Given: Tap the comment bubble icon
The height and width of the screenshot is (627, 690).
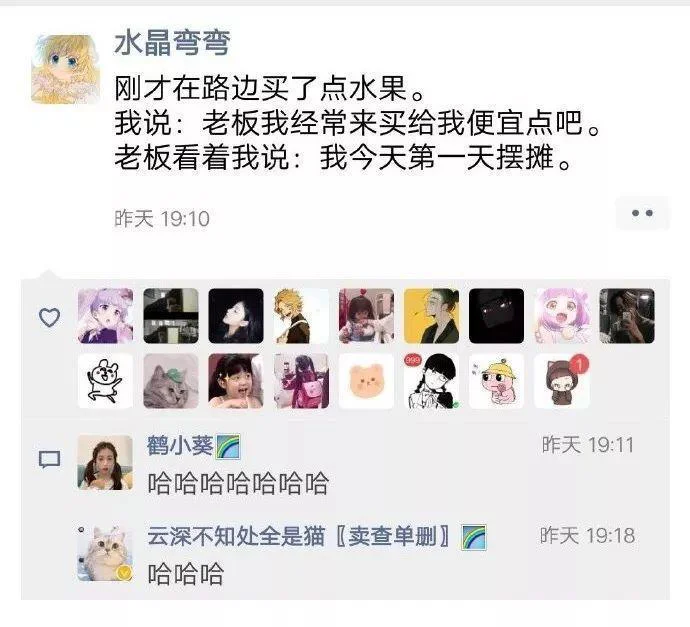Looking at the screenshot, I should tap(49, 460).
